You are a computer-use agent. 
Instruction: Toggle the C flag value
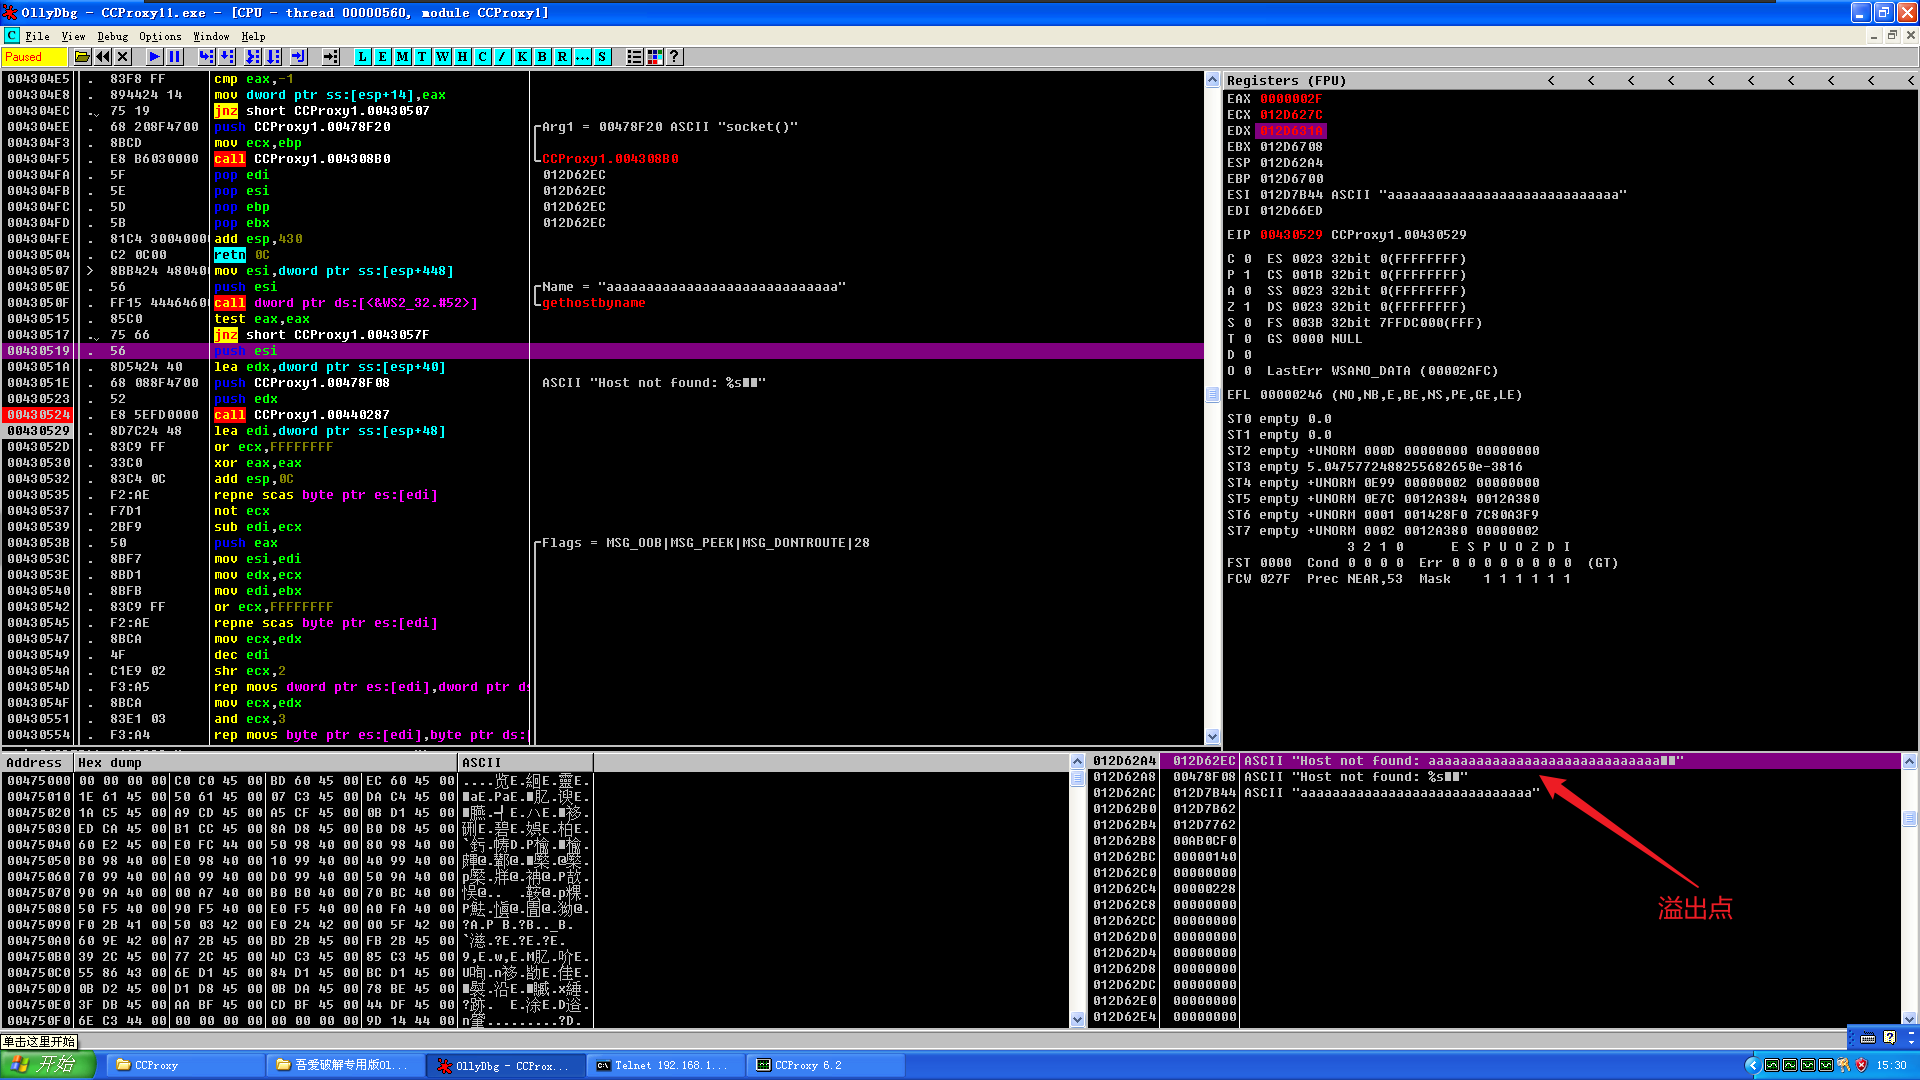click(x=1247, y=259)
